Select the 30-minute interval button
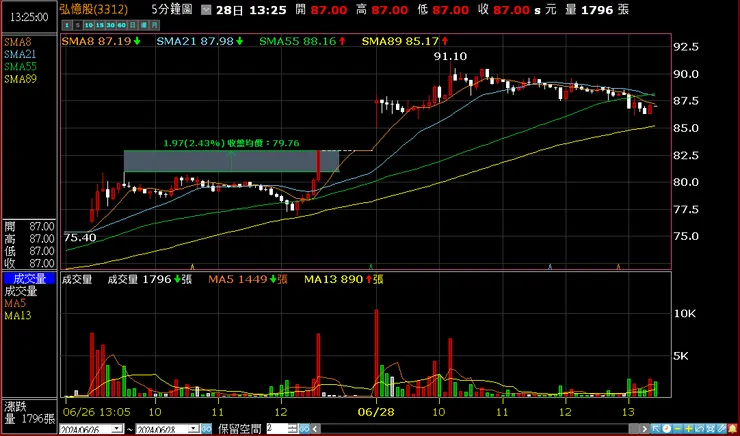The width and height of the screenshot is (740, 436). [111, 25]
